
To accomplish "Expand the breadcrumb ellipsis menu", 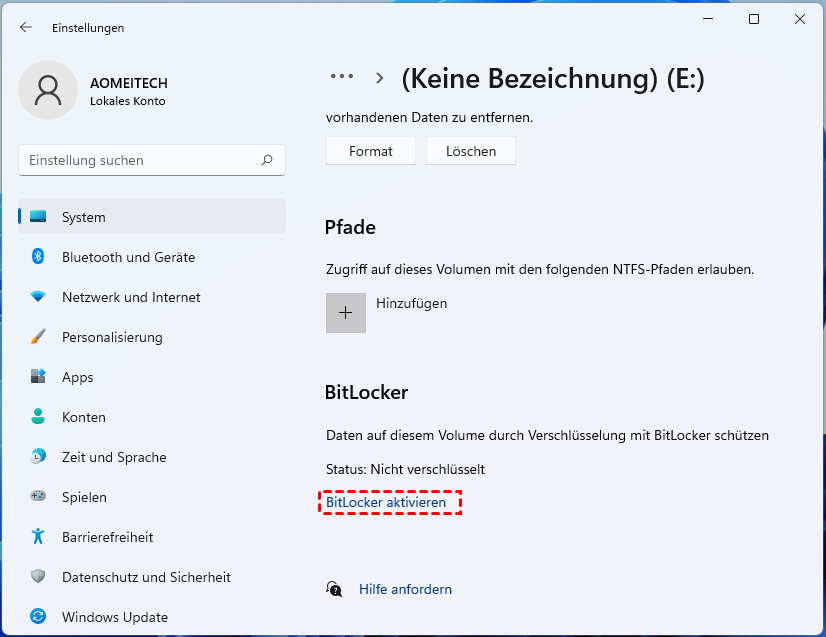I will coord(342,77).
